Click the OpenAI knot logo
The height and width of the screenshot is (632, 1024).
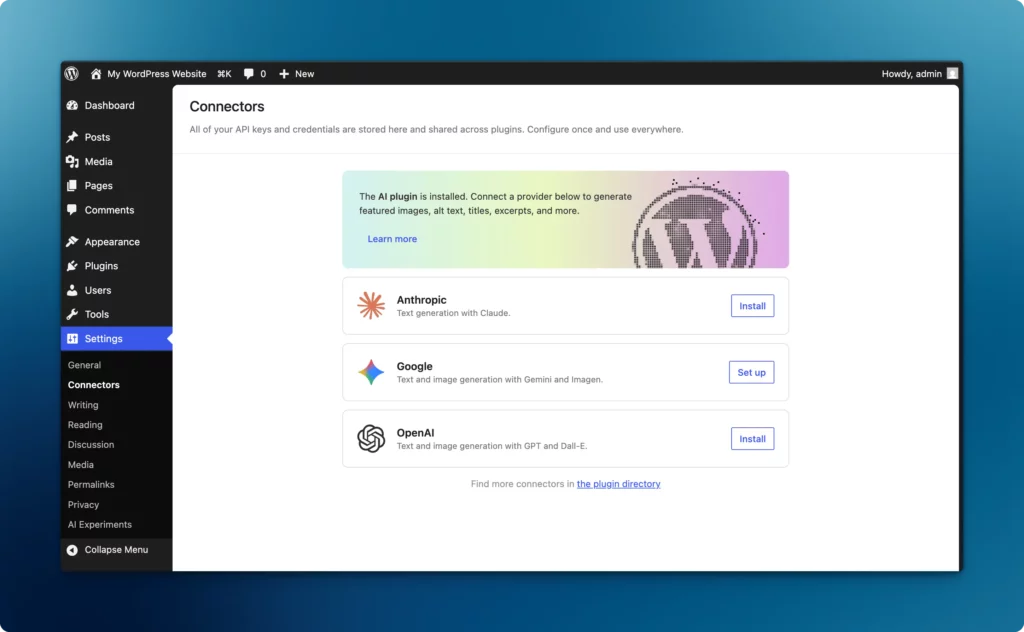pyautogui.click(x=371, y=439)
